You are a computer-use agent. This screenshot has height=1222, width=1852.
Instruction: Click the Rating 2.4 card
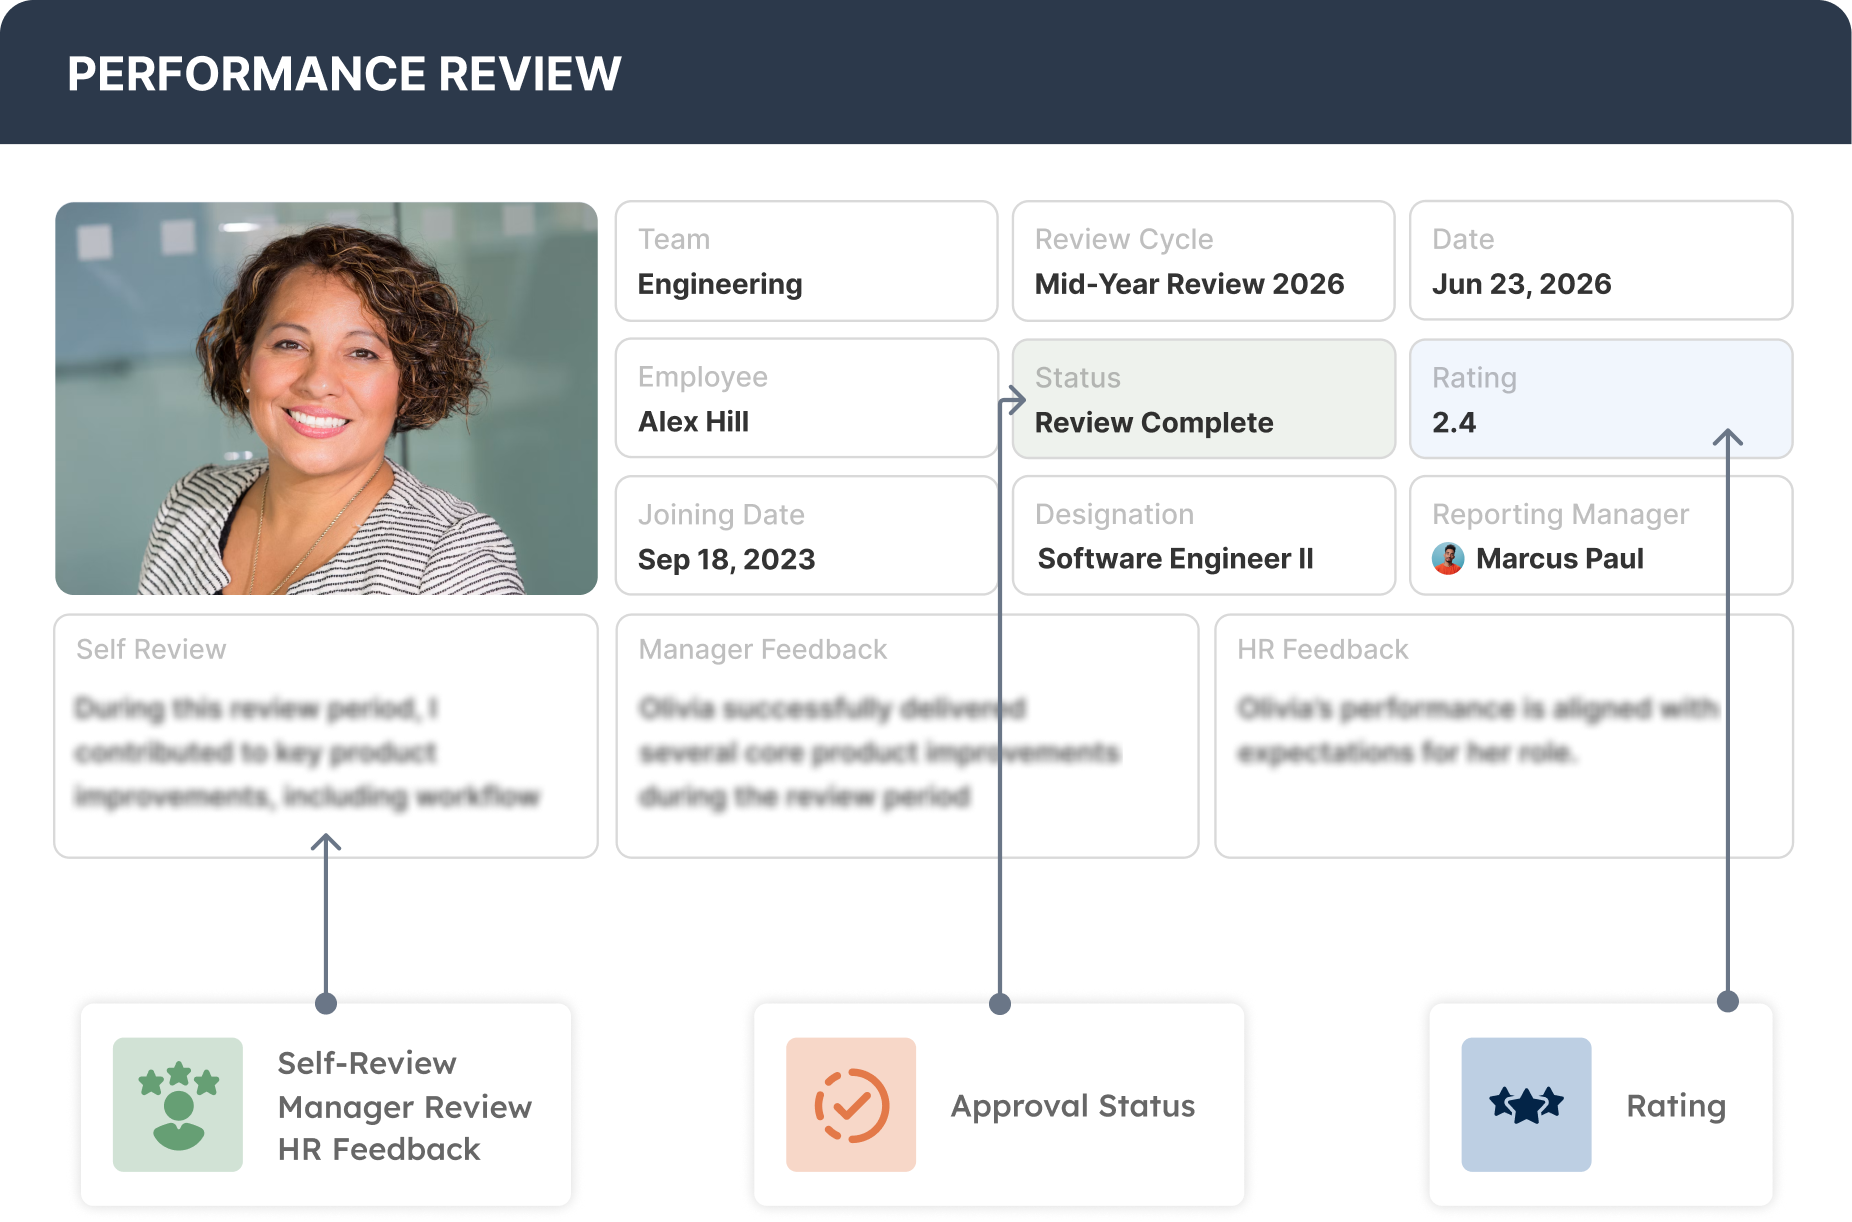[1600, 399]
